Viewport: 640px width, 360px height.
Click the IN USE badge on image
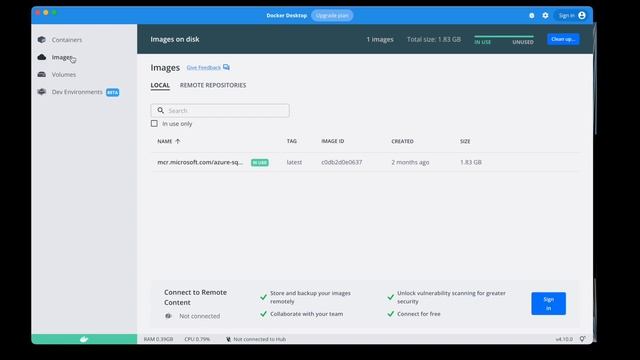point(260,162)
